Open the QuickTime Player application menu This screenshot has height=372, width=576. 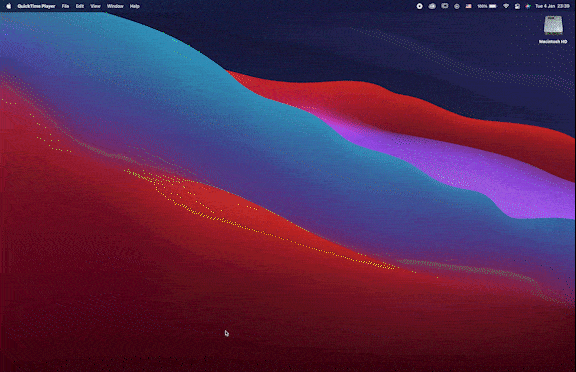point(36,6)
